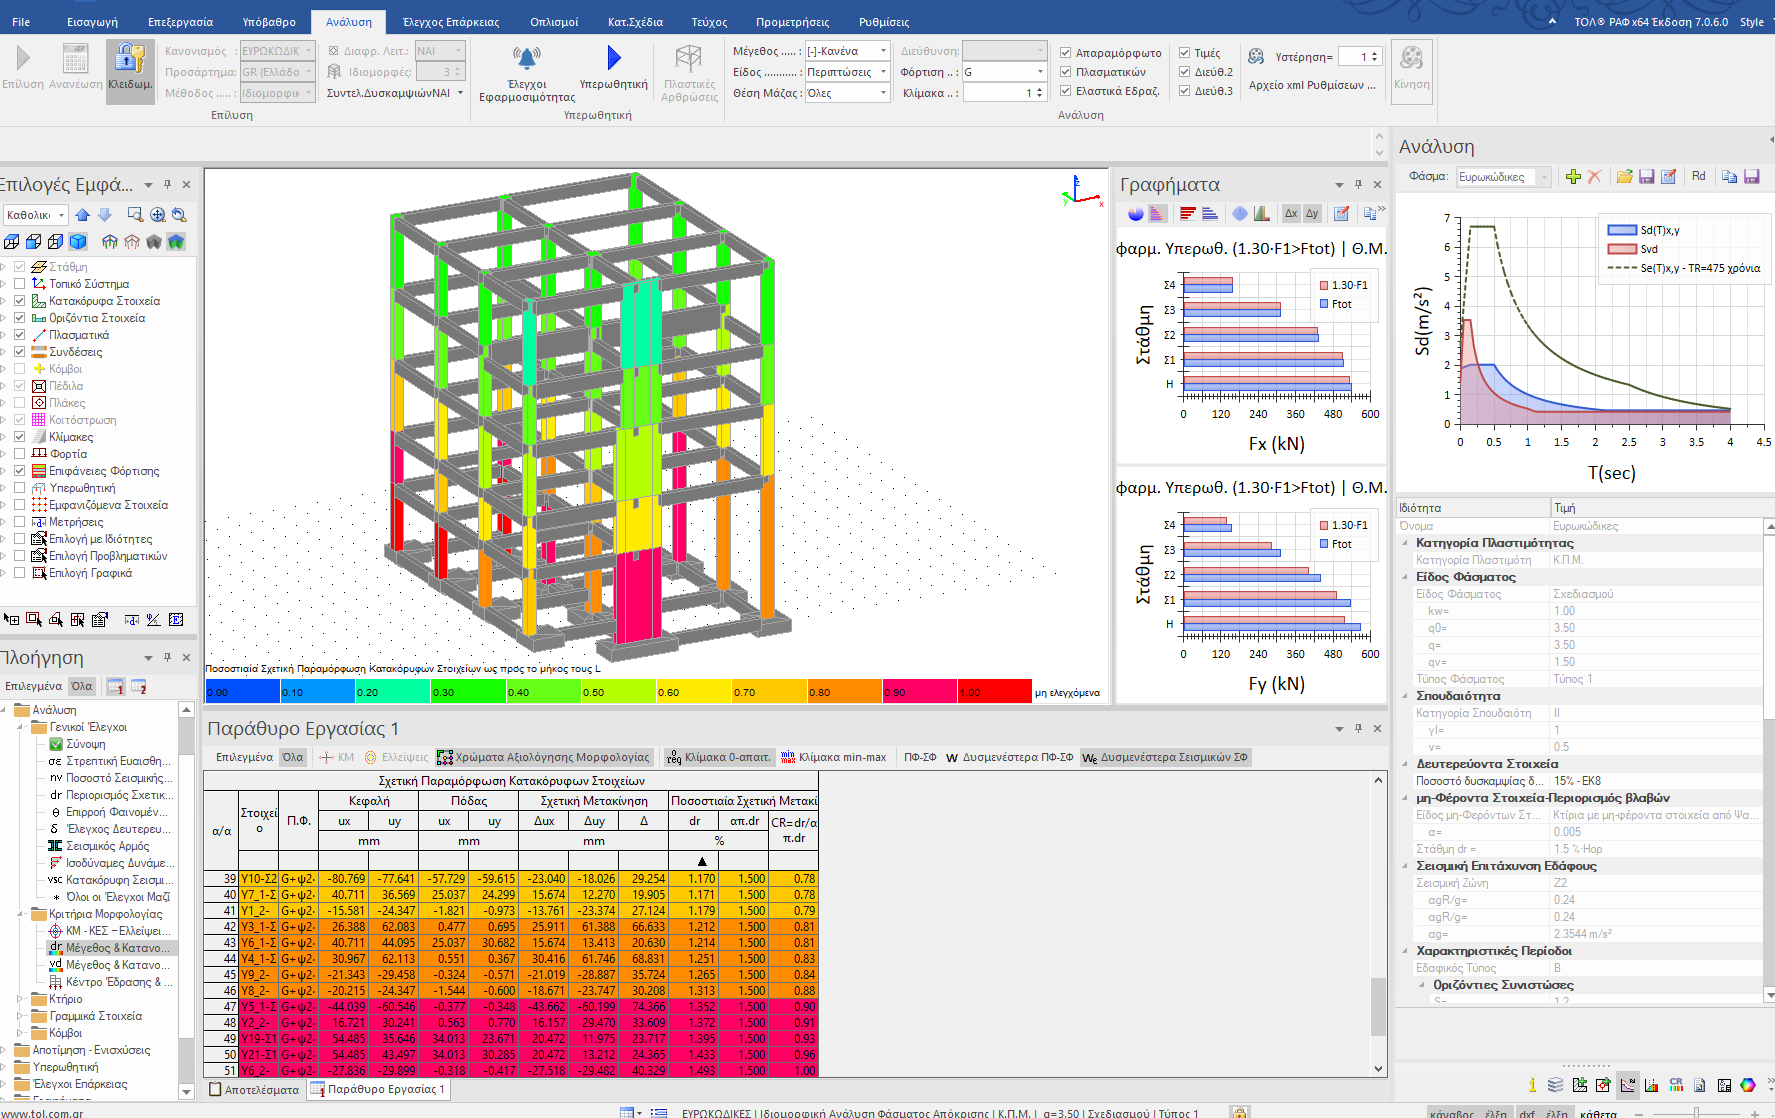Open the Μέγεθος dropdown [-]-Κανένα
Image resolution: width=1775 pixels, height=1118 pixels.
[x=848, y=51]
